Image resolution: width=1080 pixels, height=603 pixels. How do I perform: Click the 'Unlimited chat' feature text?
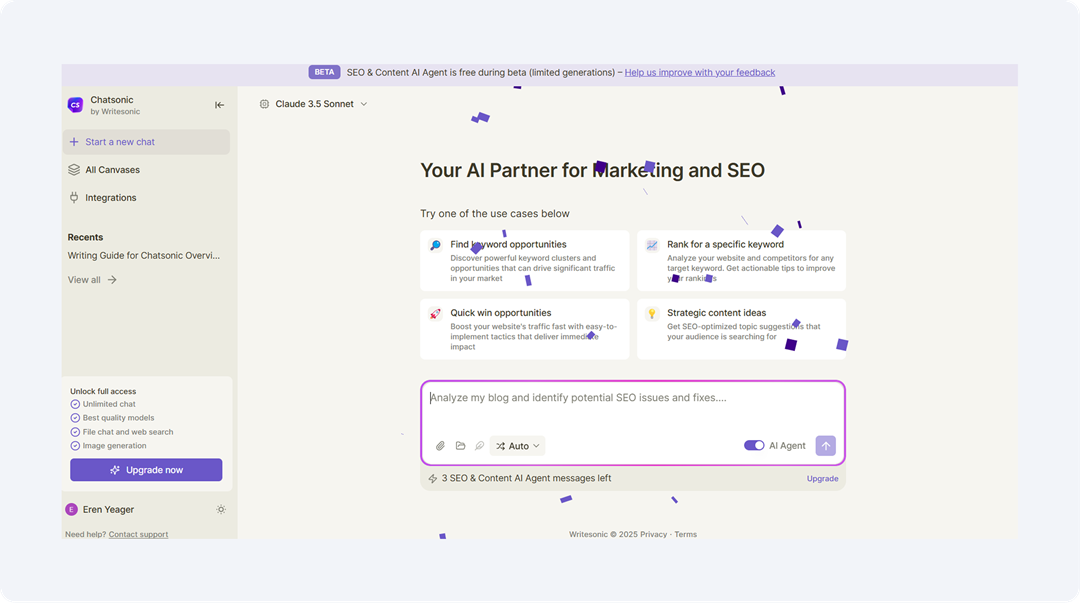coord(109,405)
